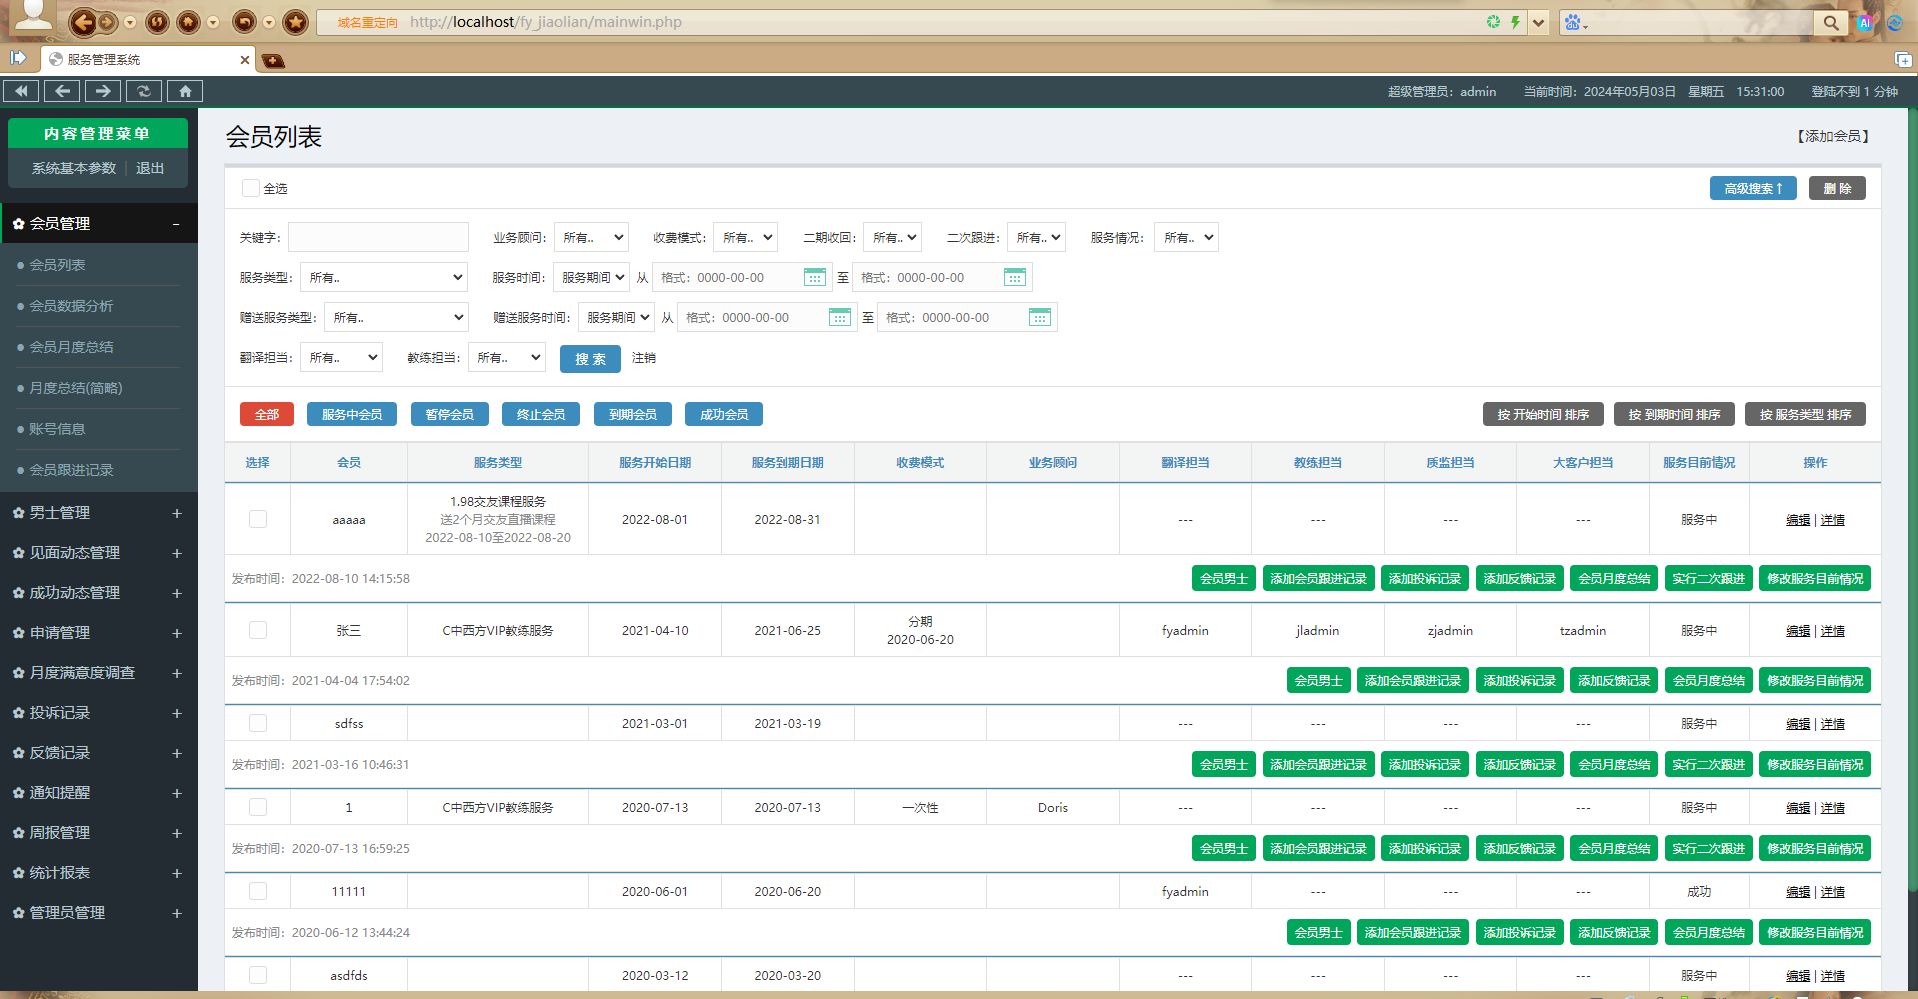Click the 关键字 input field

tap(378, 237)
